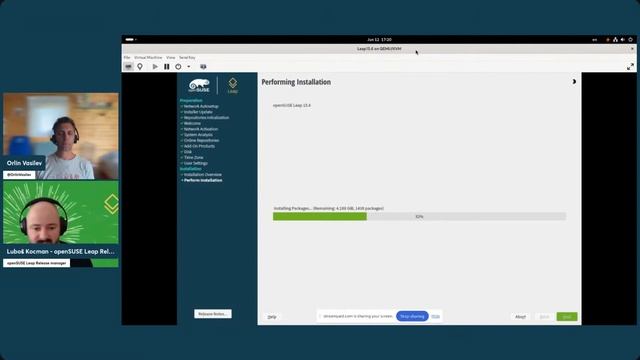Click the Time Zone step
The height and width of the screenshot is (360, 640).
point(193,158)
